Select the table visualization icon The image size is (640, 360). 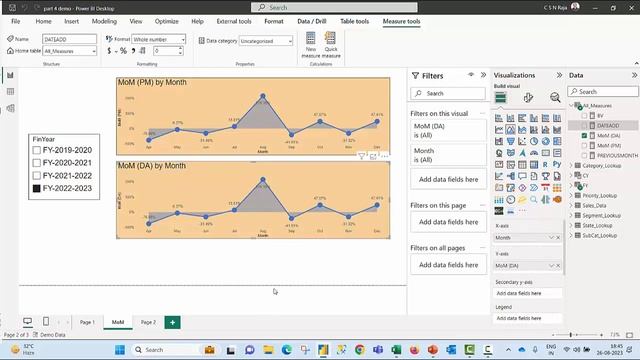click(522, 164)
